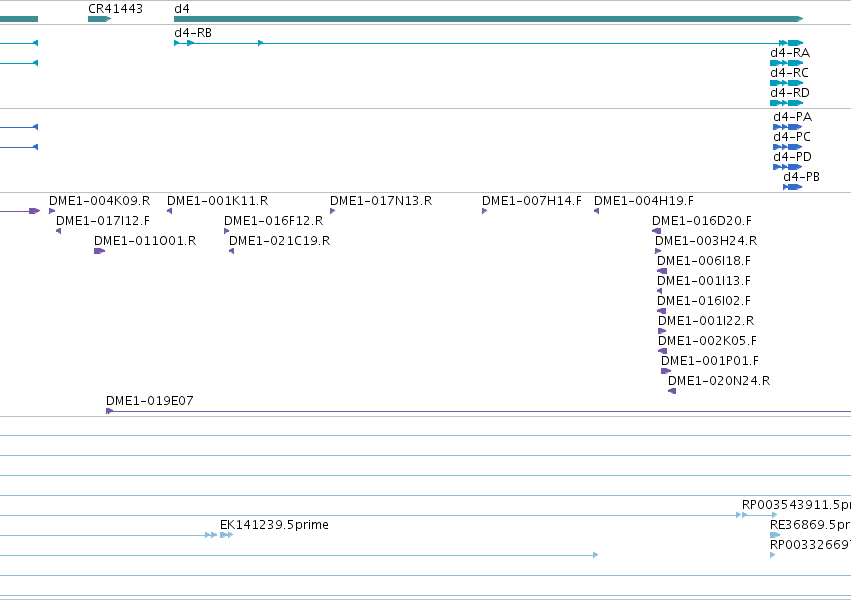
Task: Click the DME1-016I02.F feature marker
Action: pyautogui.click(x=661, y=311)
